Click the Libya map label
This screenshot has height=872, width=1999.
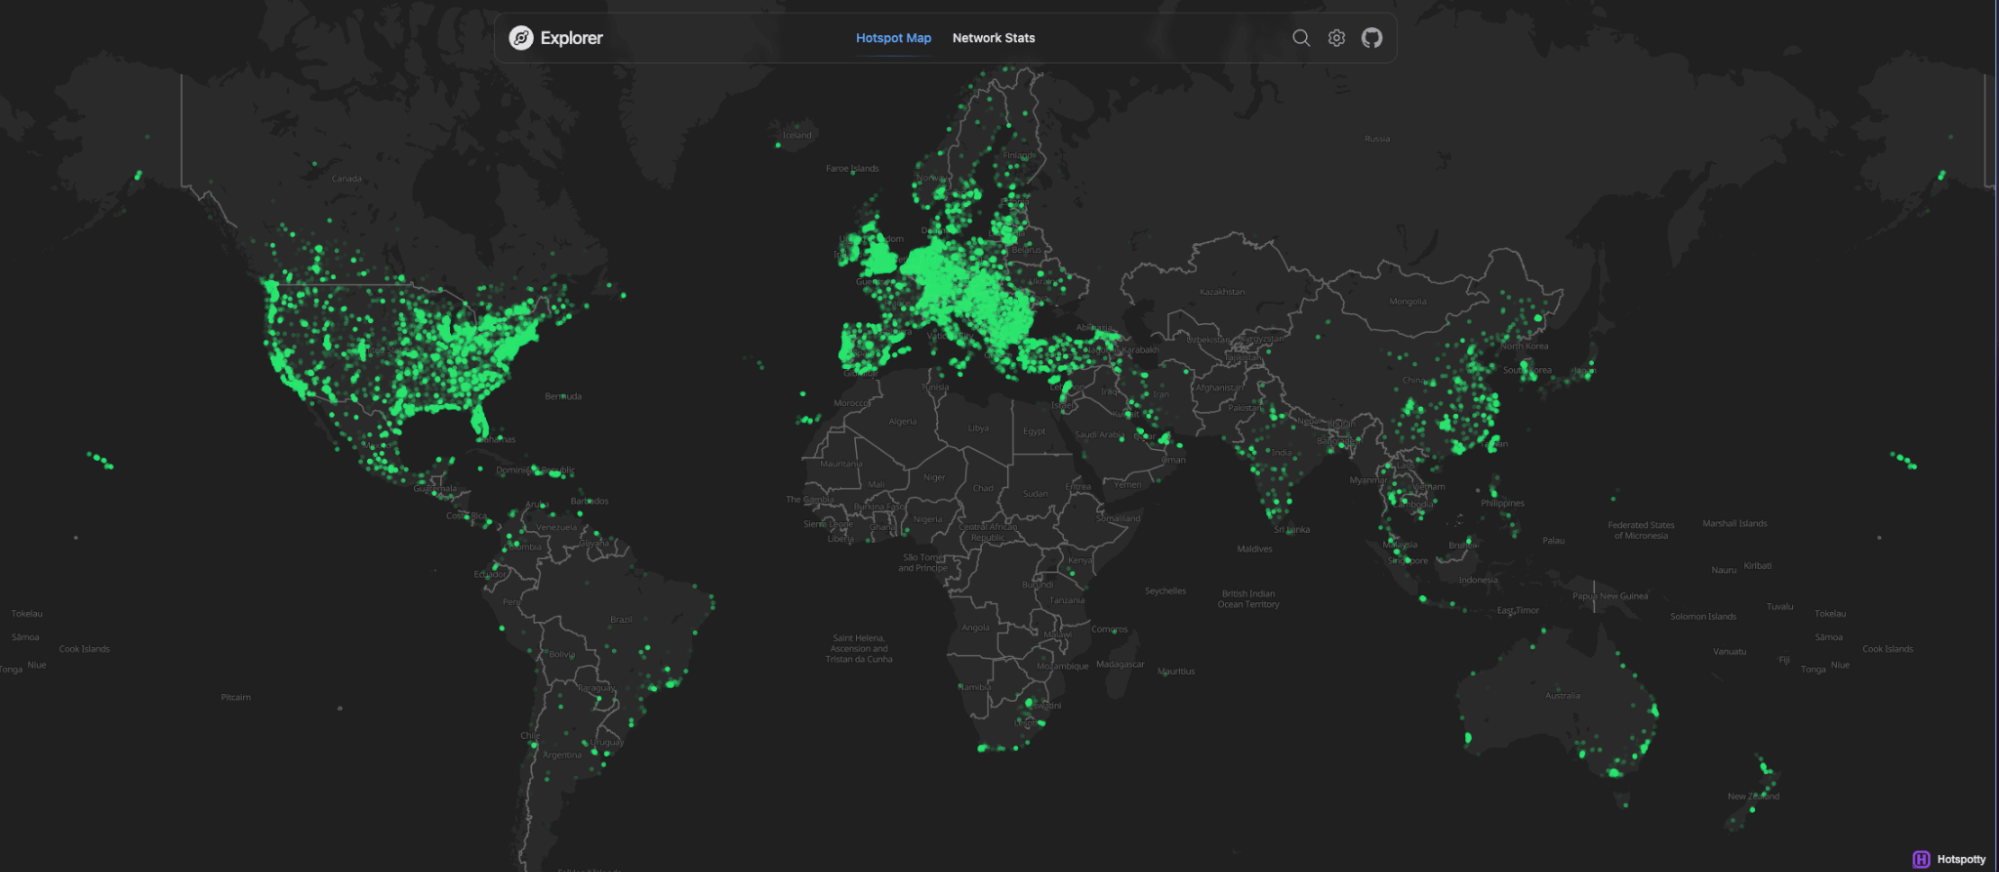point(978,428)
